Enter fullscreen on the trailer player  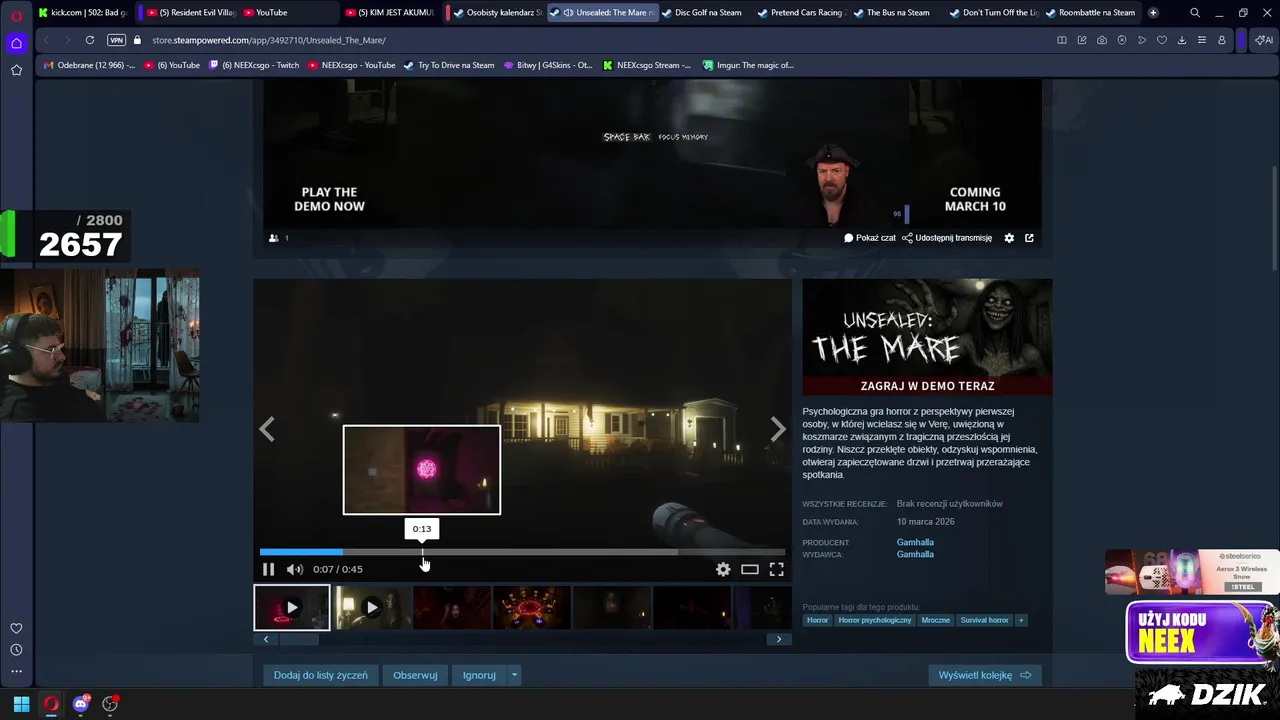click(x=776, y=569)
